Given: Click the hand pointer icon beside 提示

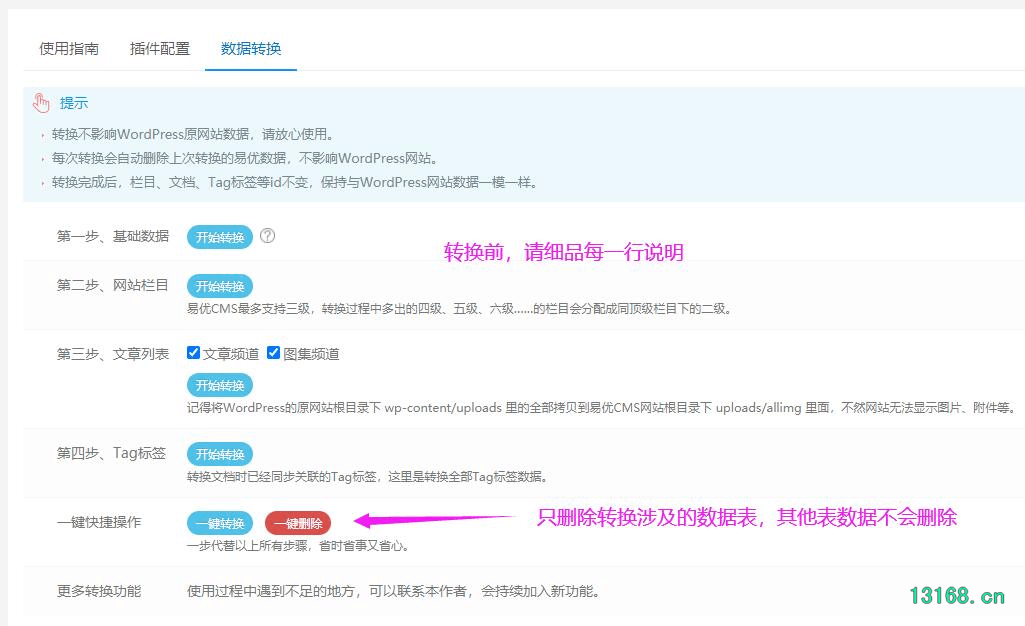Looking at the screenshot, I should pos(41,103).
